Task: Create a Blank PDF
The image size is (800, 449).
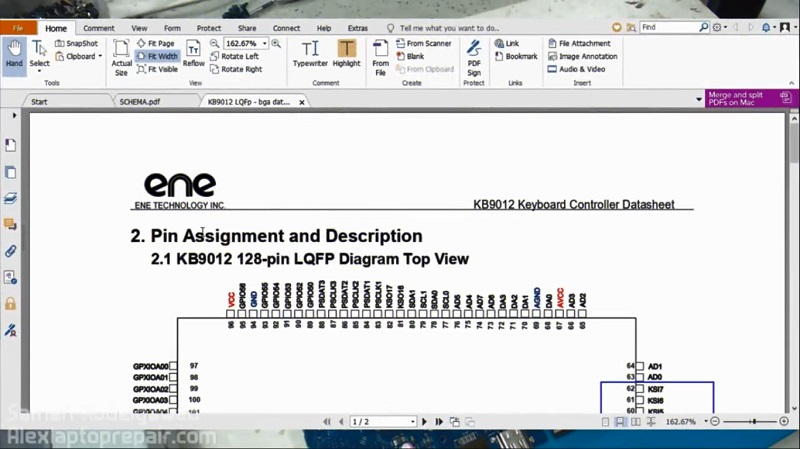Action: (x=410, y=56)
